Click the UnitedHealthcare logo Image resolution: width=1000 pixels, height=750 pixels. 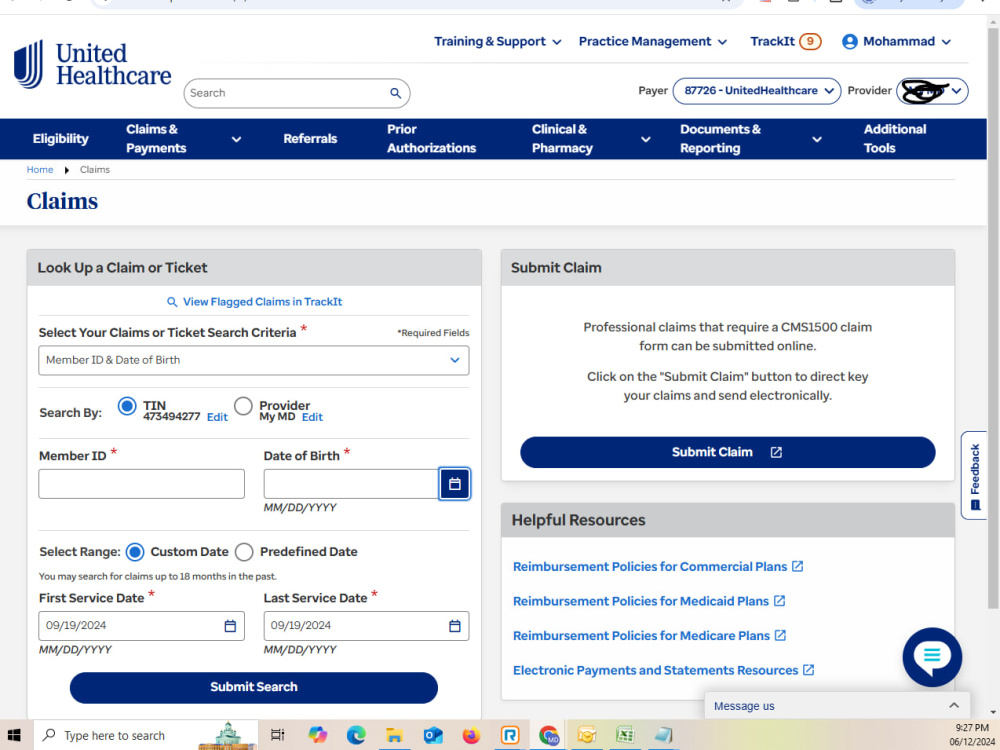point(92,64)
